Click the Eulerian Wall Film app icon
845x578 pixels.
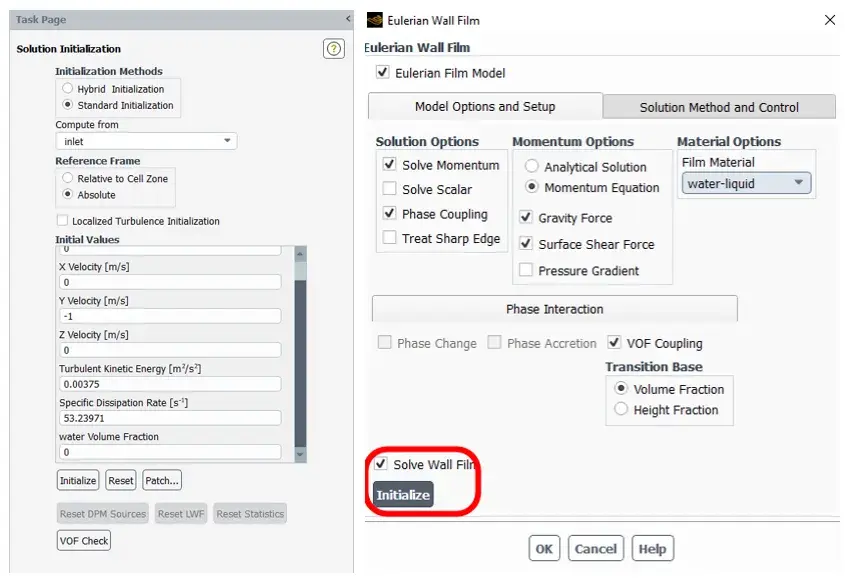375,20
